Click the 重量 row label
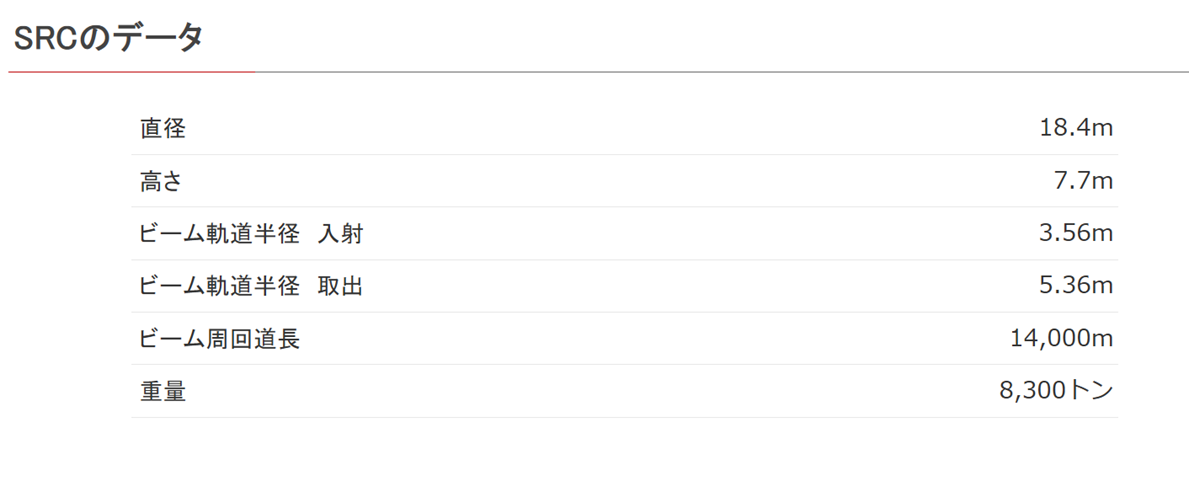1189x492 pixels. pos(163,392)
